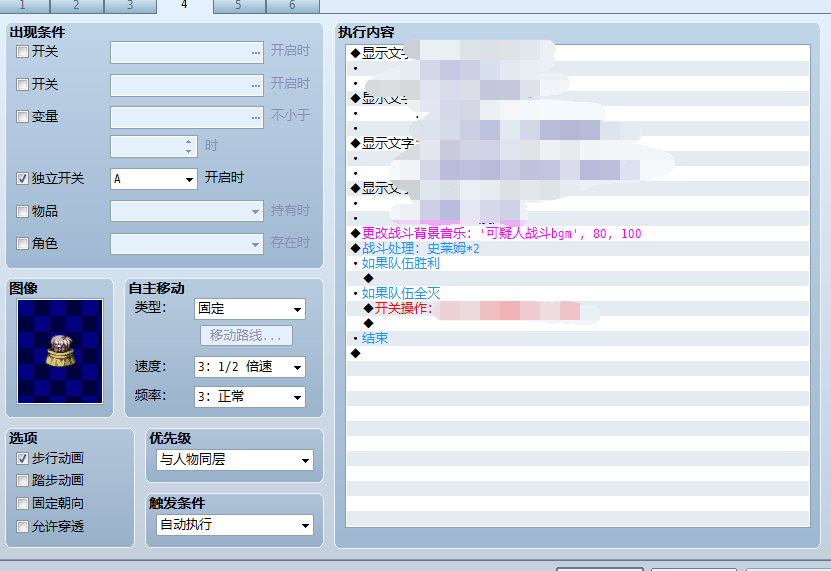
Task: Uncheck the 步行动画 option
Action: pos(22,459)
